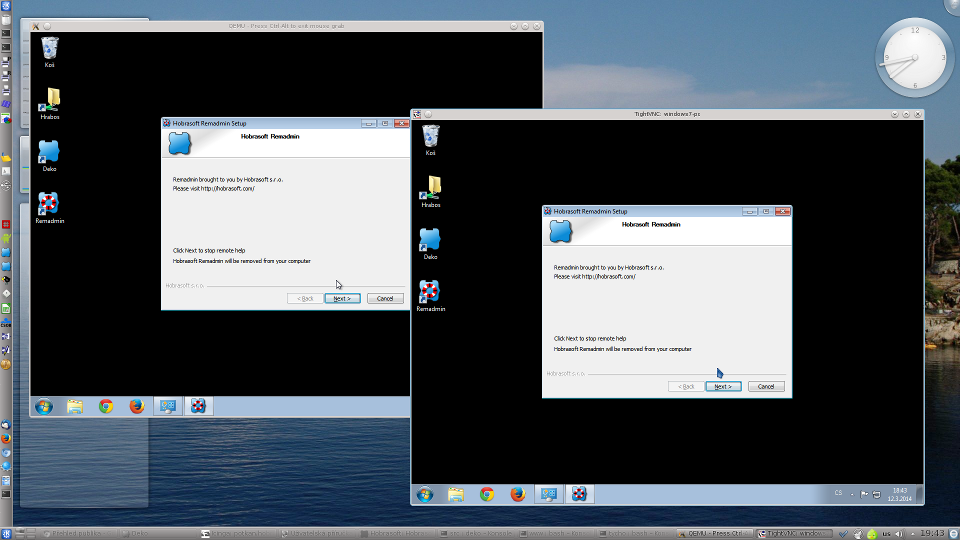
Task: Open Recycle Bin icon in QEMU window
Action: 50,51
